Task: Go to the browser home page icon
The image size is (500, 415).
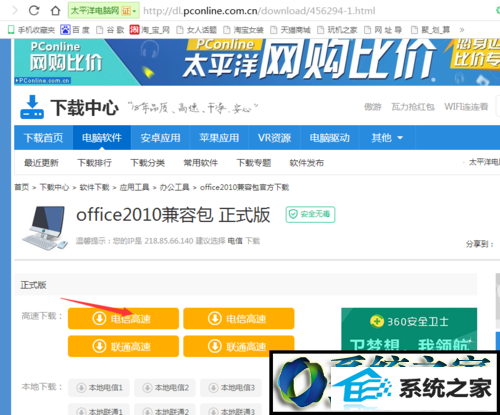Action: [55, 11]
